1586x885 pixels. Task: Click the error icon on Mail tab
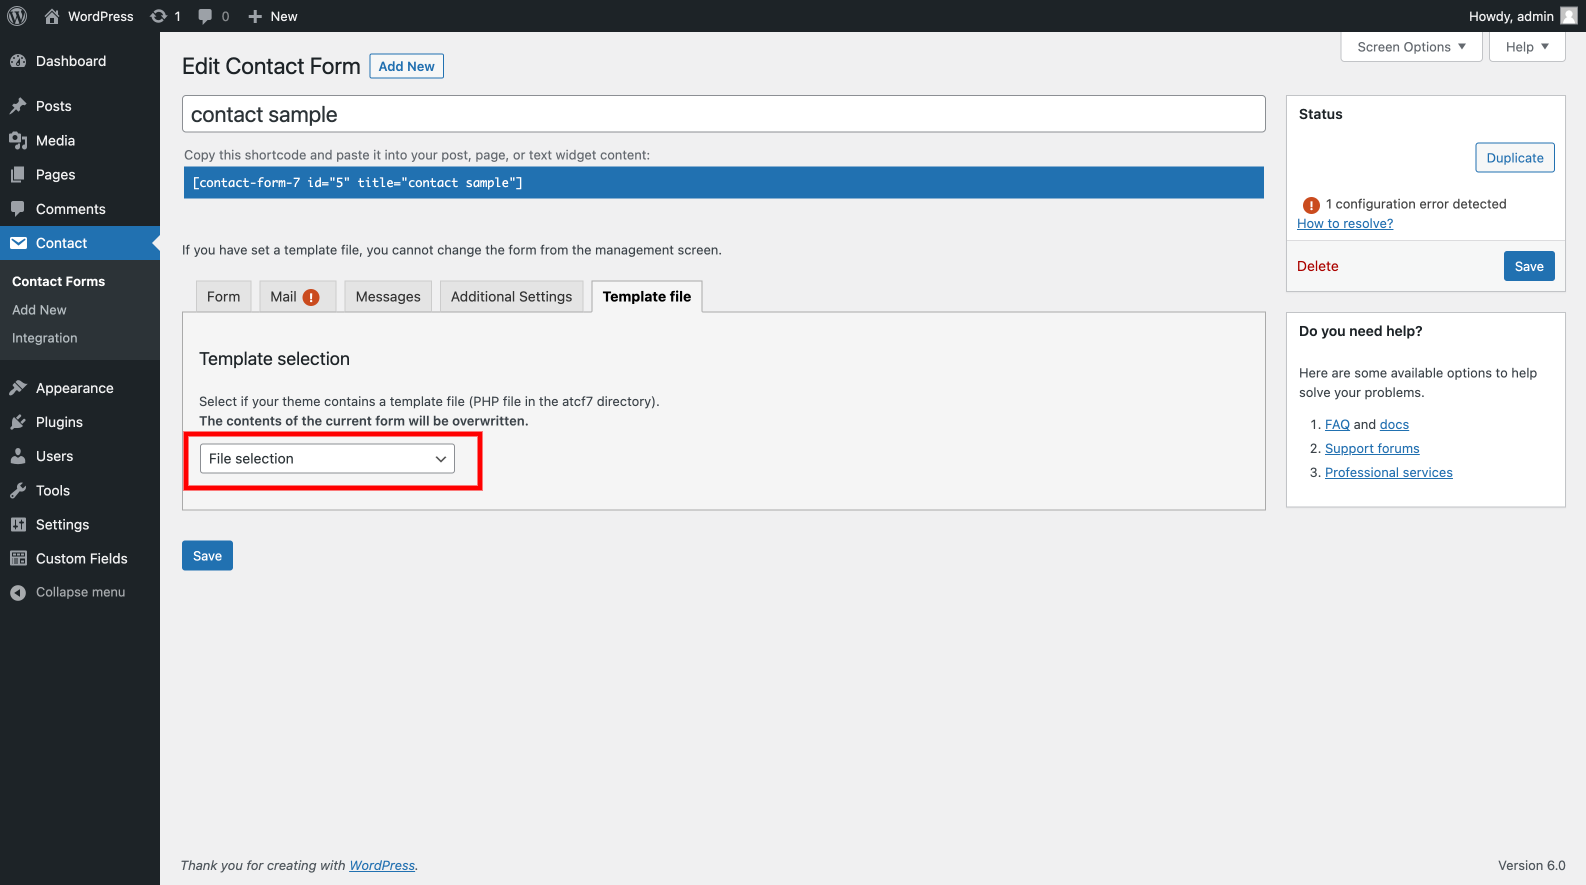(311, 297)
